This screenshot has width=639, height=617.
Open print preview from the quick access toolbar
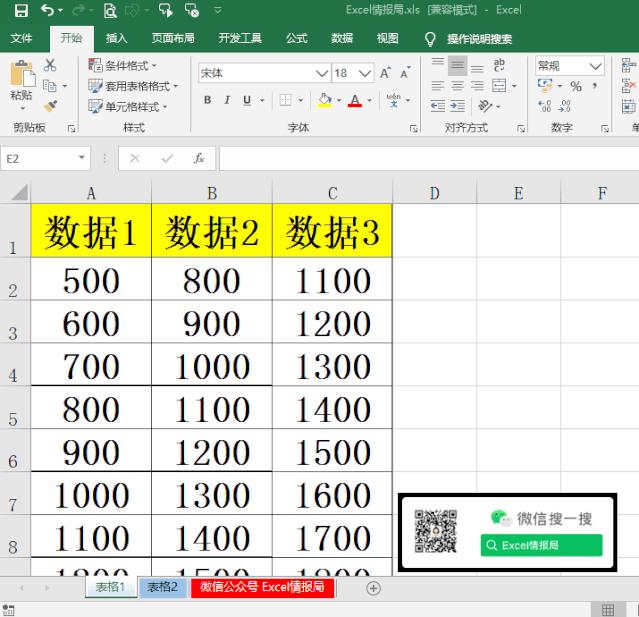[x=110, y=11]
